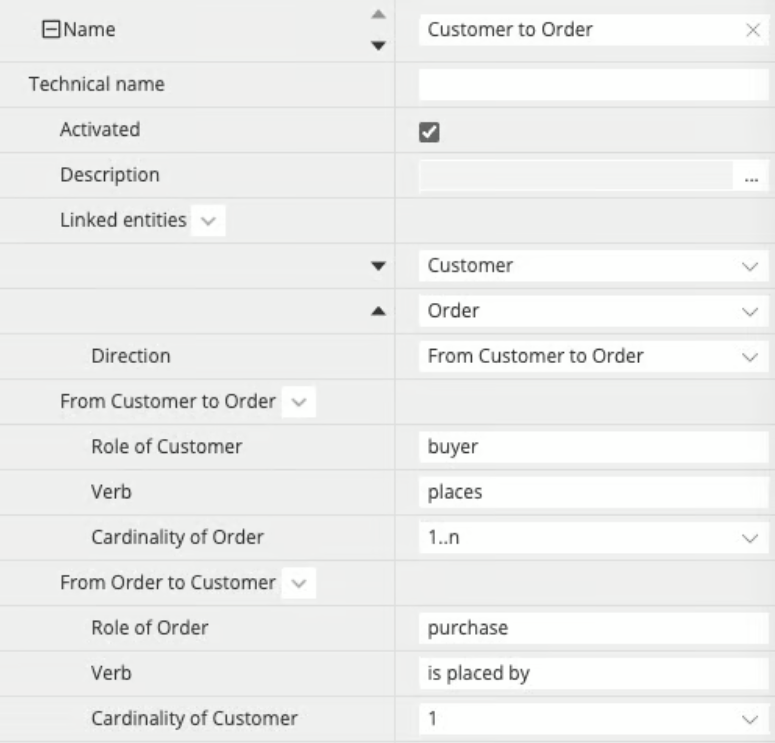
Task: Click the up sort arrow beside Name
Action: coord(378,14)
